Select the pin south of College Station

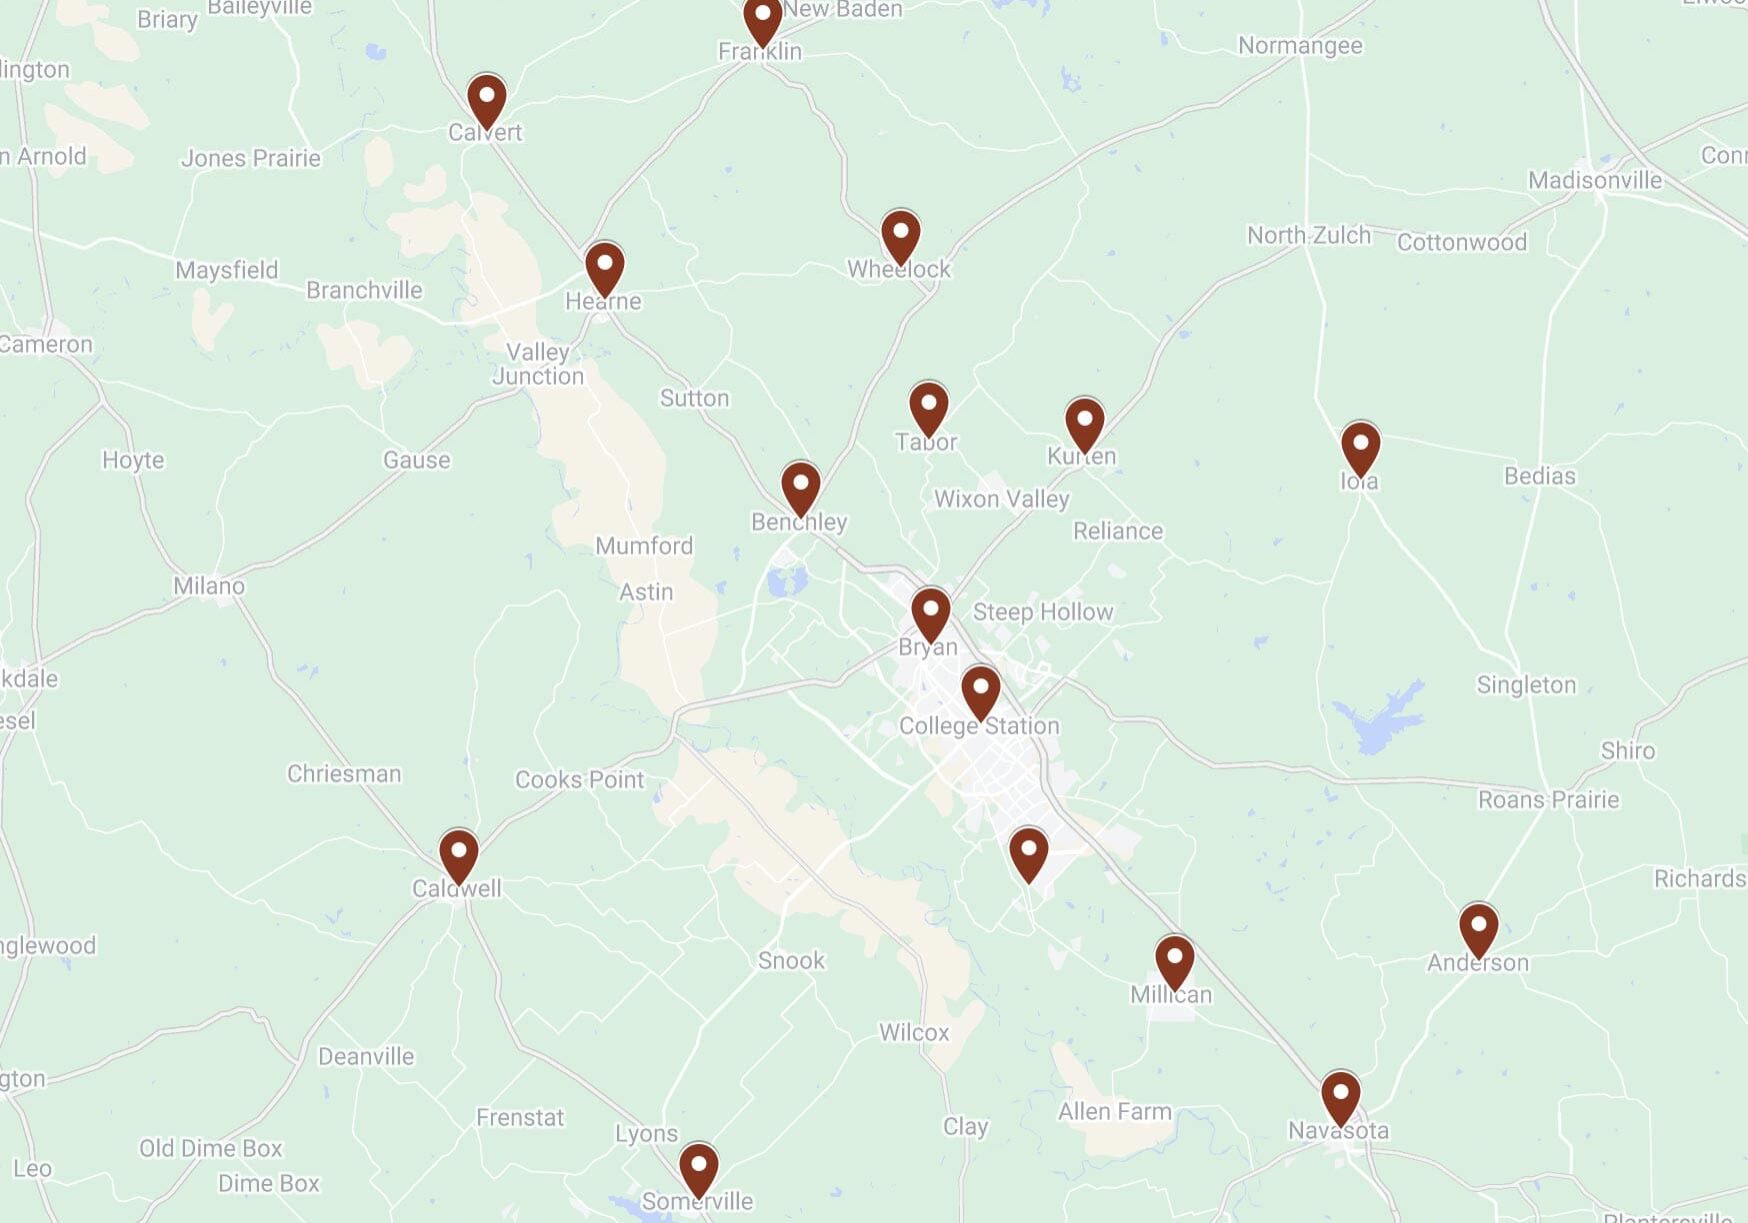(x=1029, y=856)
